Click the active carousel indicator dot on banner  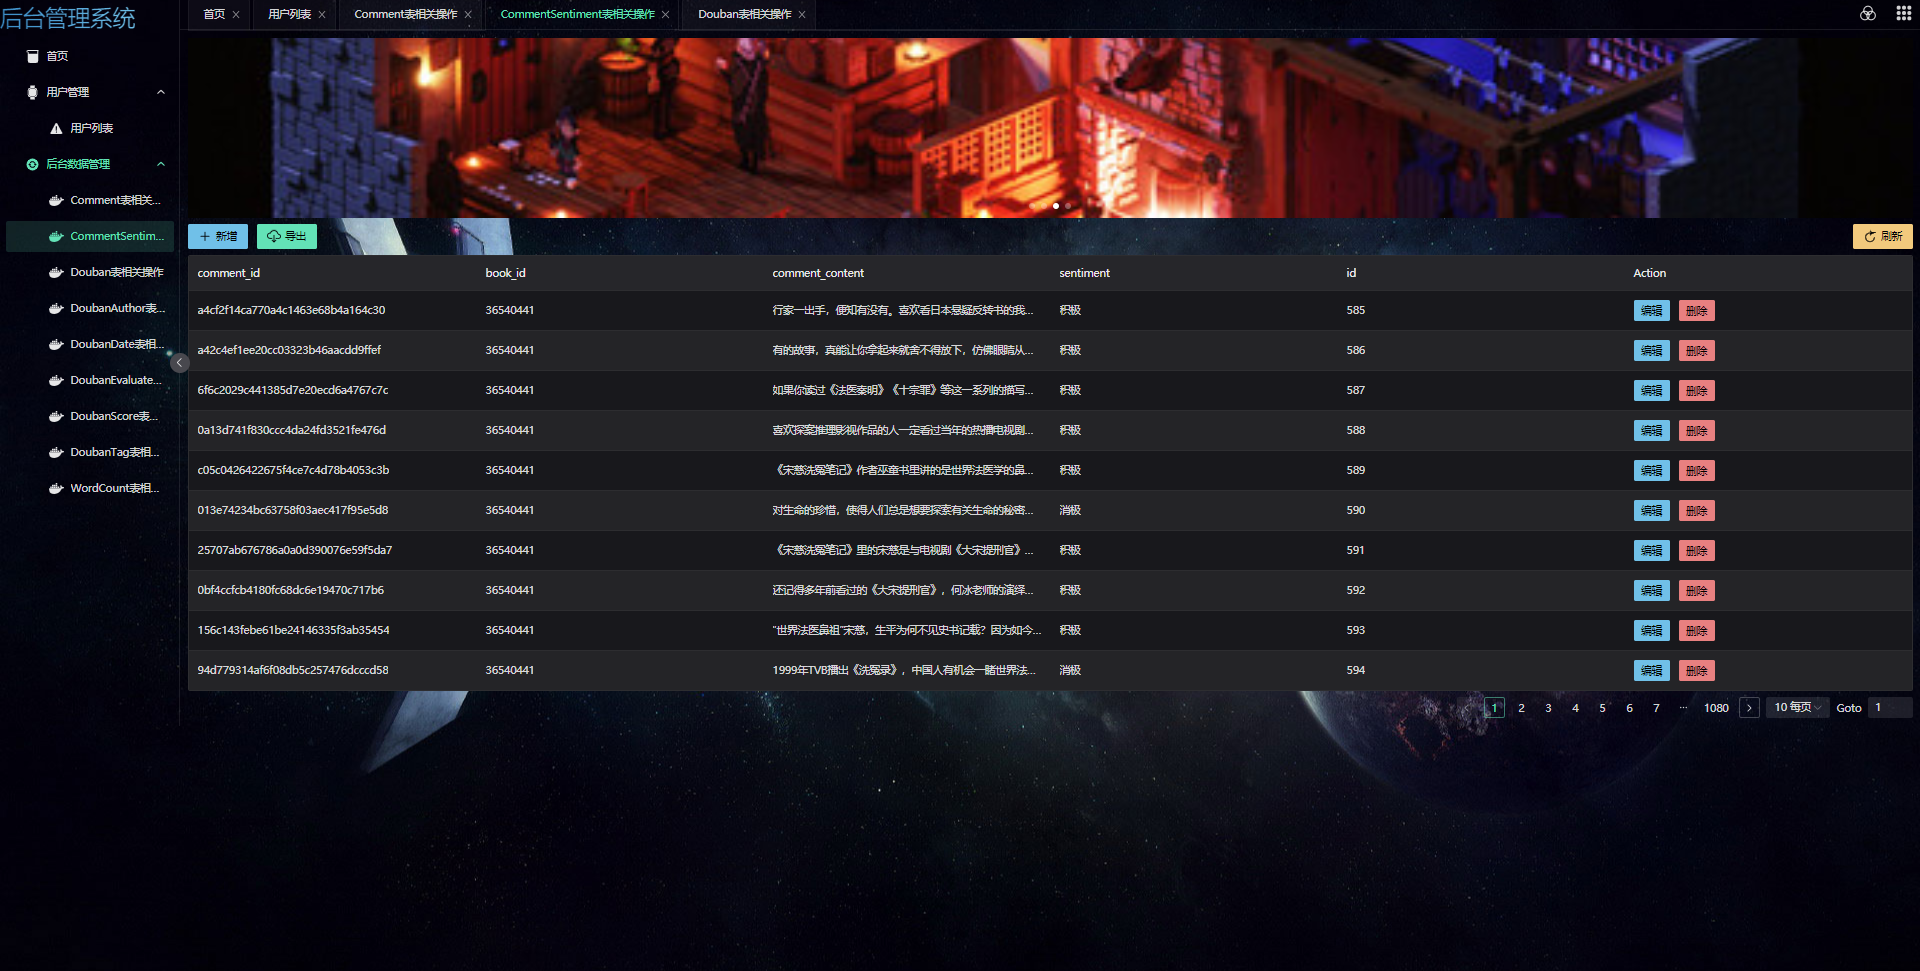1056,206
